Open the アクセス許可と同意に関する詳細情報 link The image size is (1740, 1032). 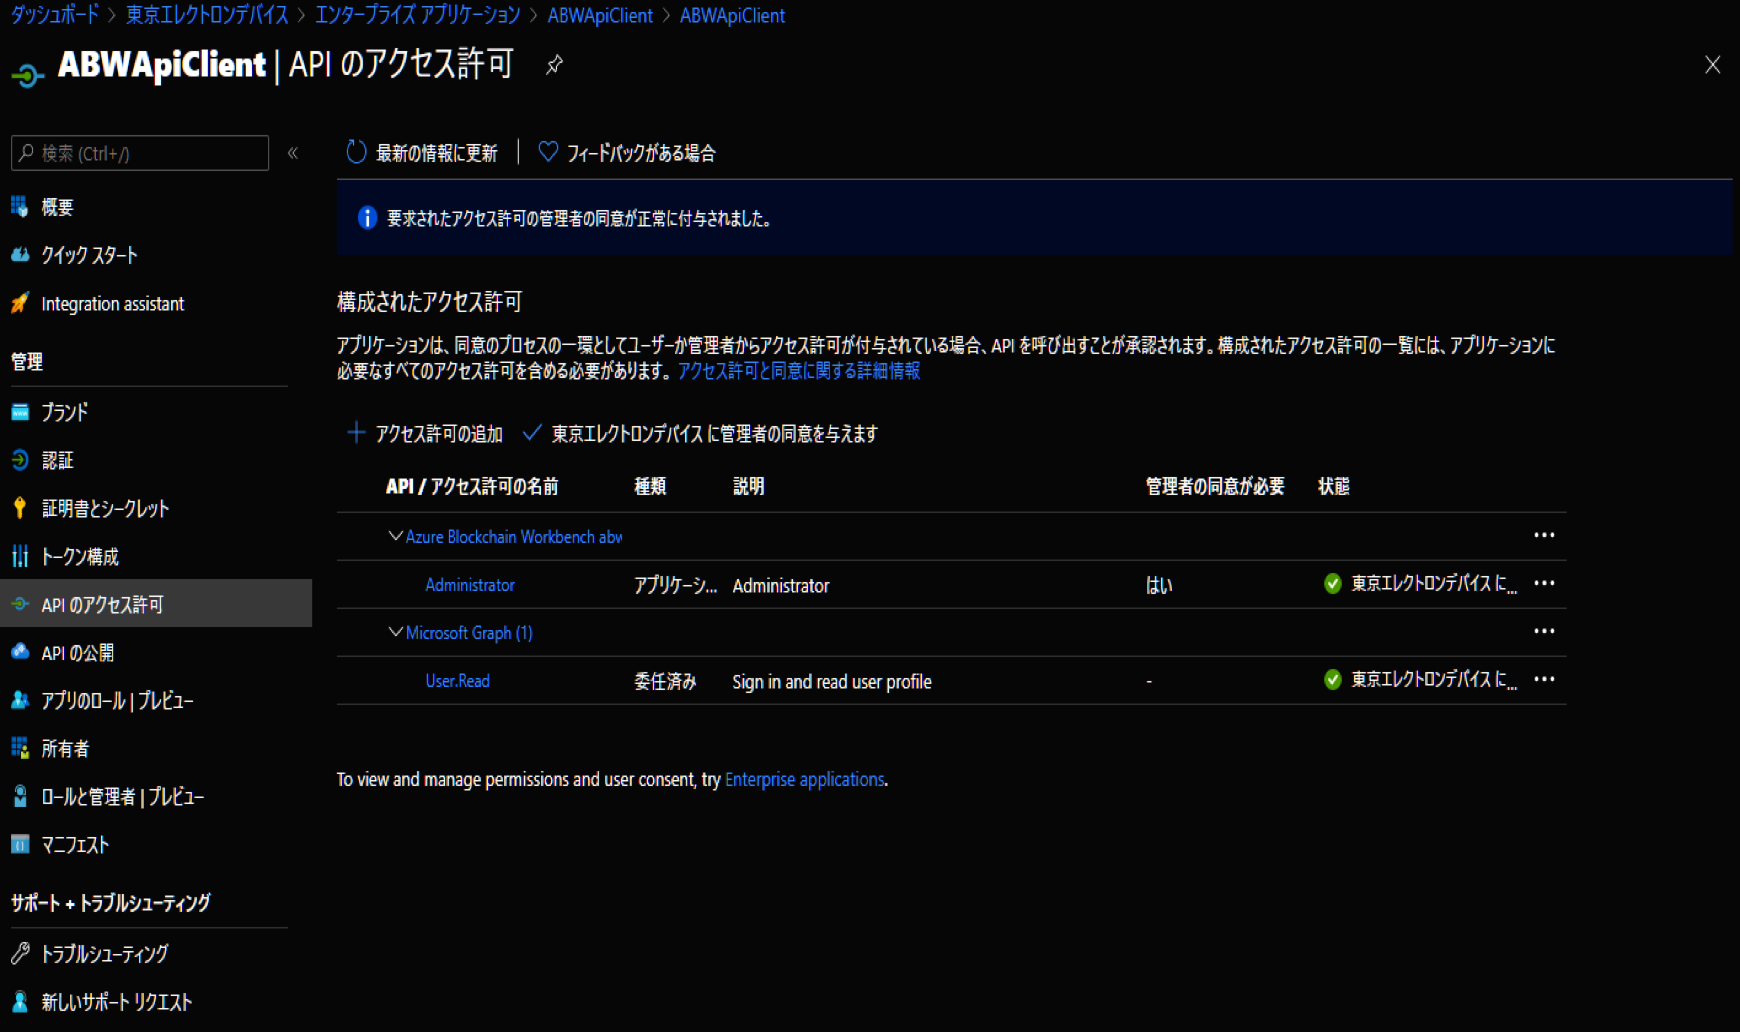pyautogui.click(x=799, y=371)
